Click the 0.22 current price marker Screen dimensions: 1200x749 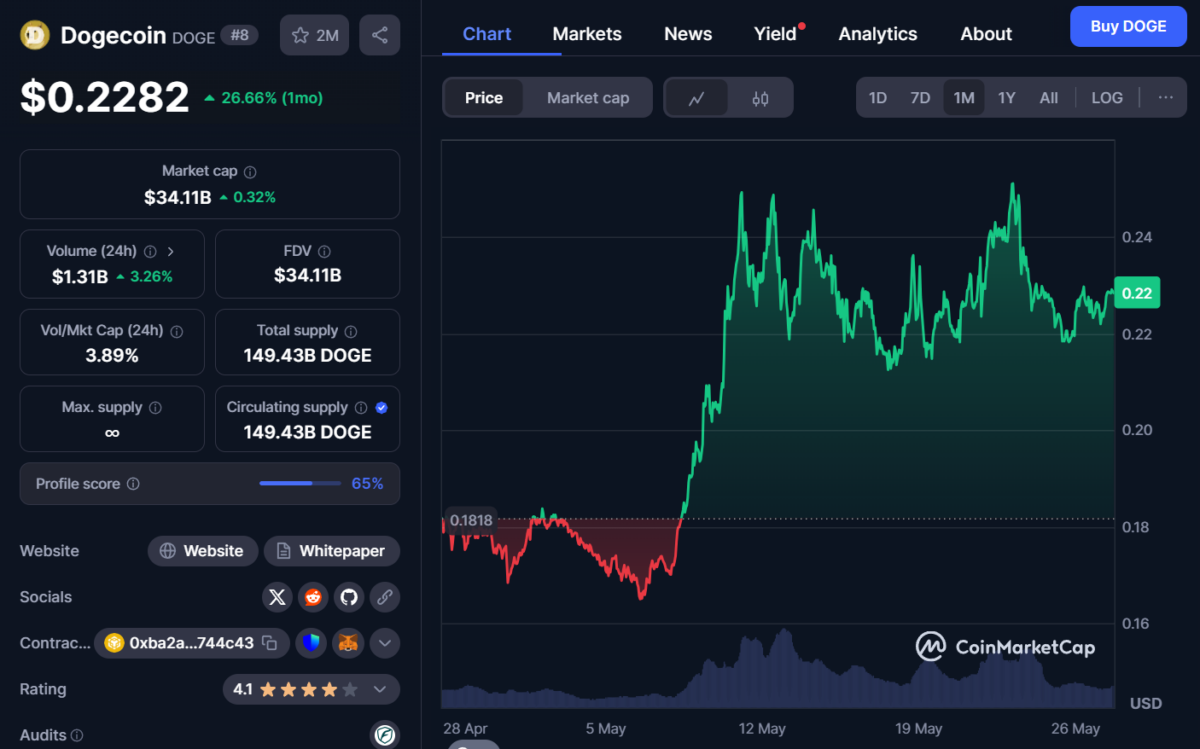coord(1137,294)
